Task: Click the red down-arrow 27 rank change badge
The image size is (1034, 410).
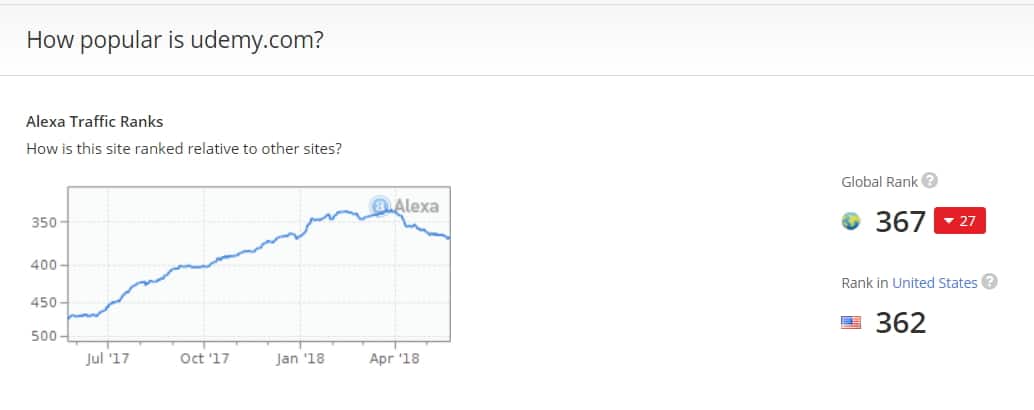Action: [x=959, y=221]
